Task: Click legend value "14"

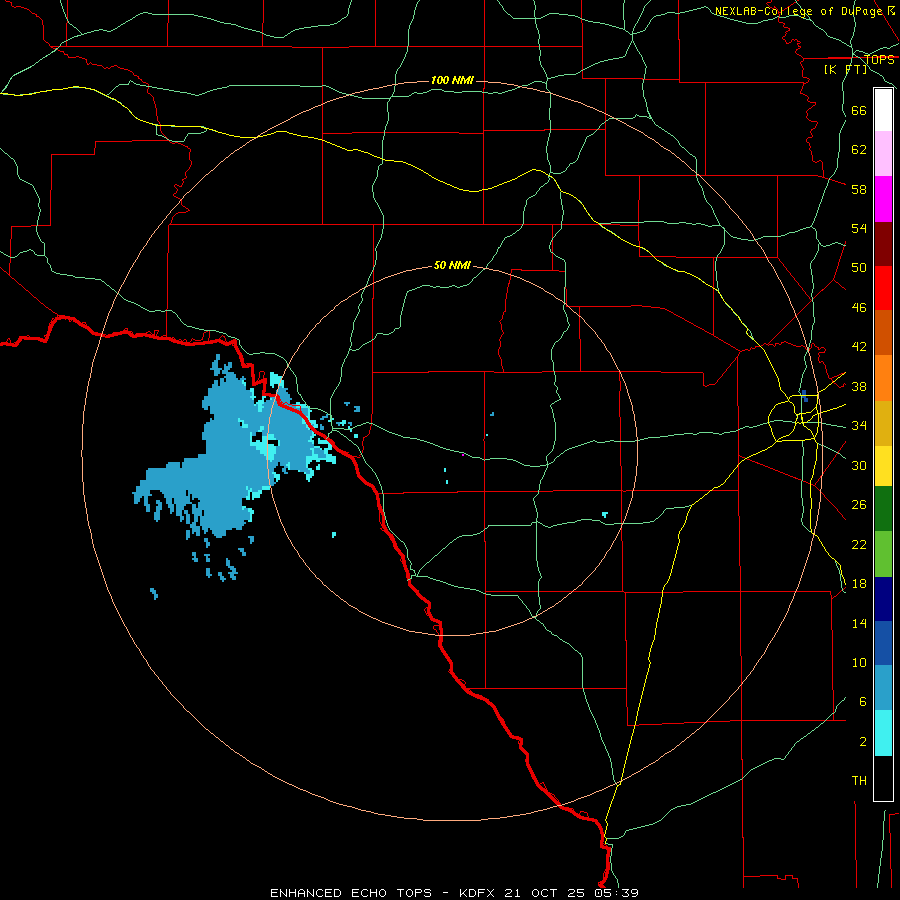Action: tap(859, 623)
